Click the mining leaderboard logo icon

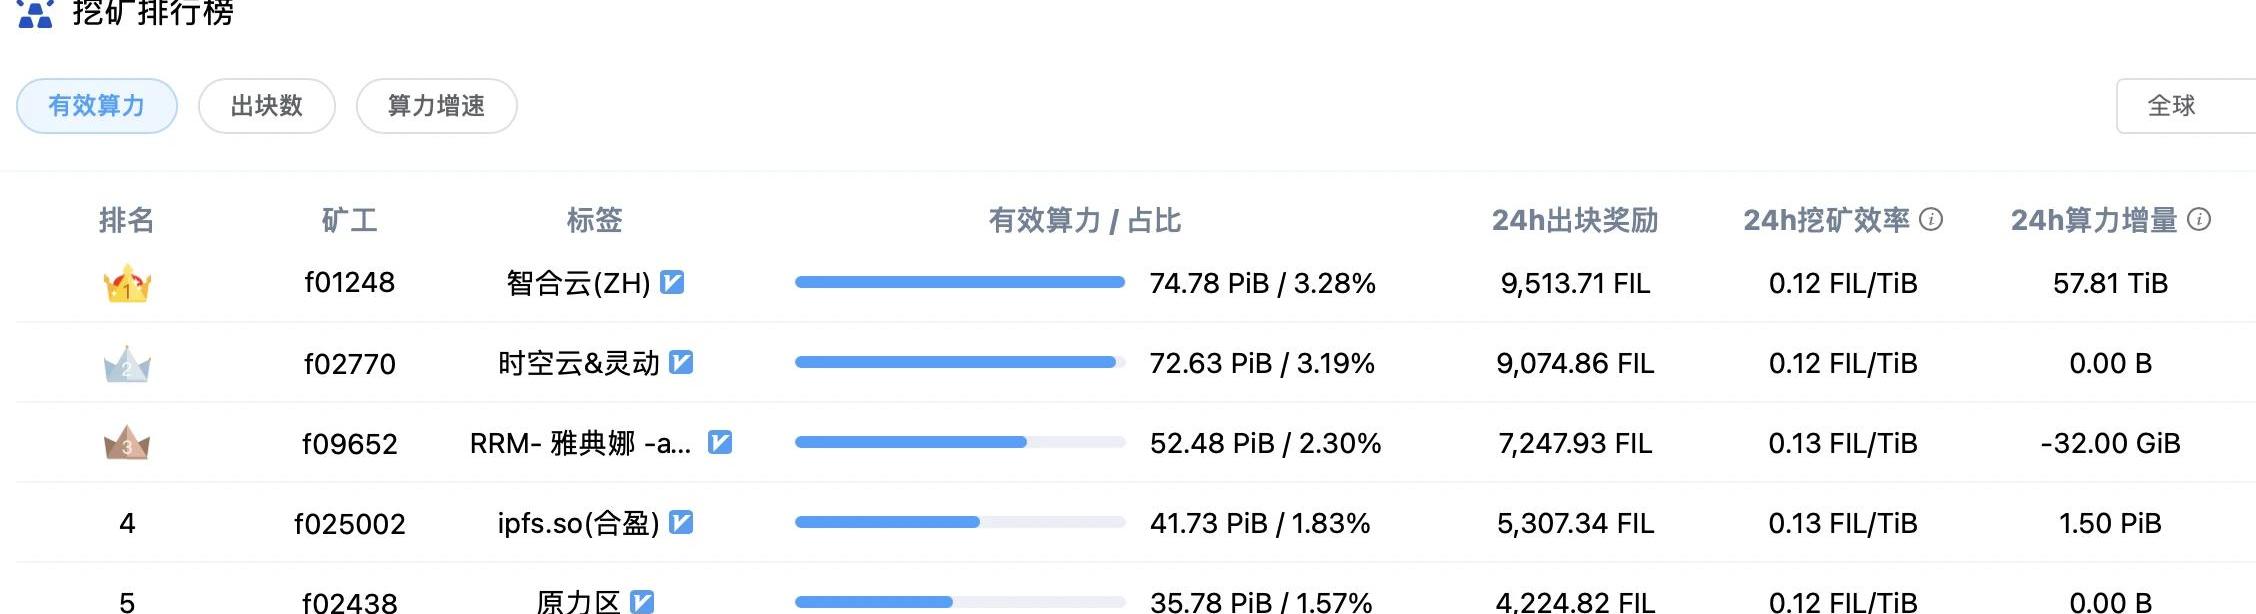(x=35, y=14)
